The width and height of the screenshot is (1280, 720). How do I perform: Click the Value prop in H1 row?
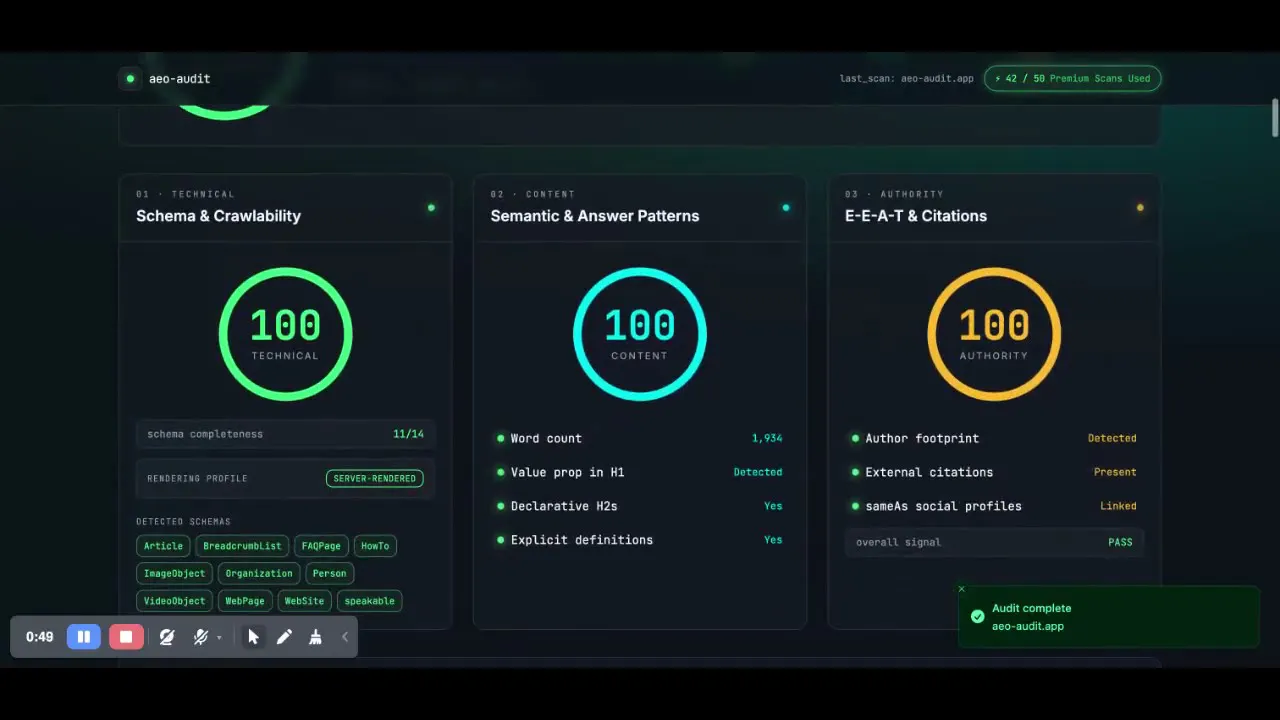(640, 472)
